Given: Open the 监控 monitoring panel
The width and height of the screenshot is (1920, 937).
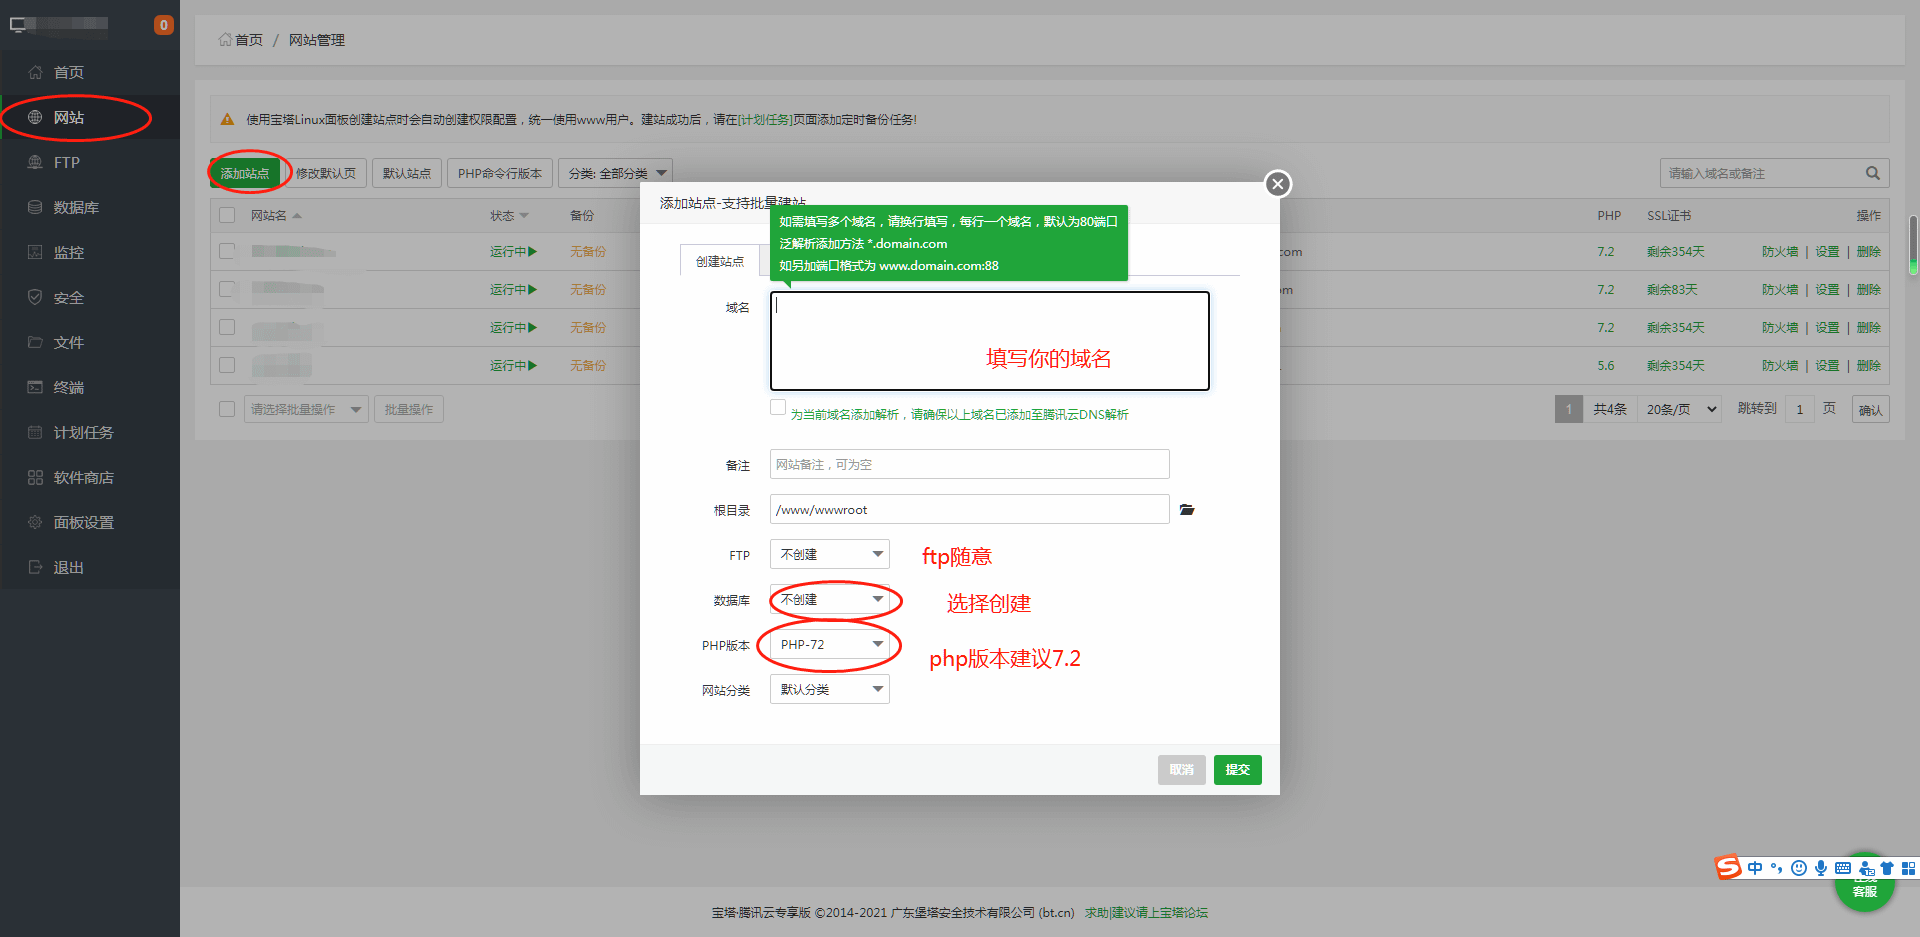Looking at the screenshot, I should [67, 252].
